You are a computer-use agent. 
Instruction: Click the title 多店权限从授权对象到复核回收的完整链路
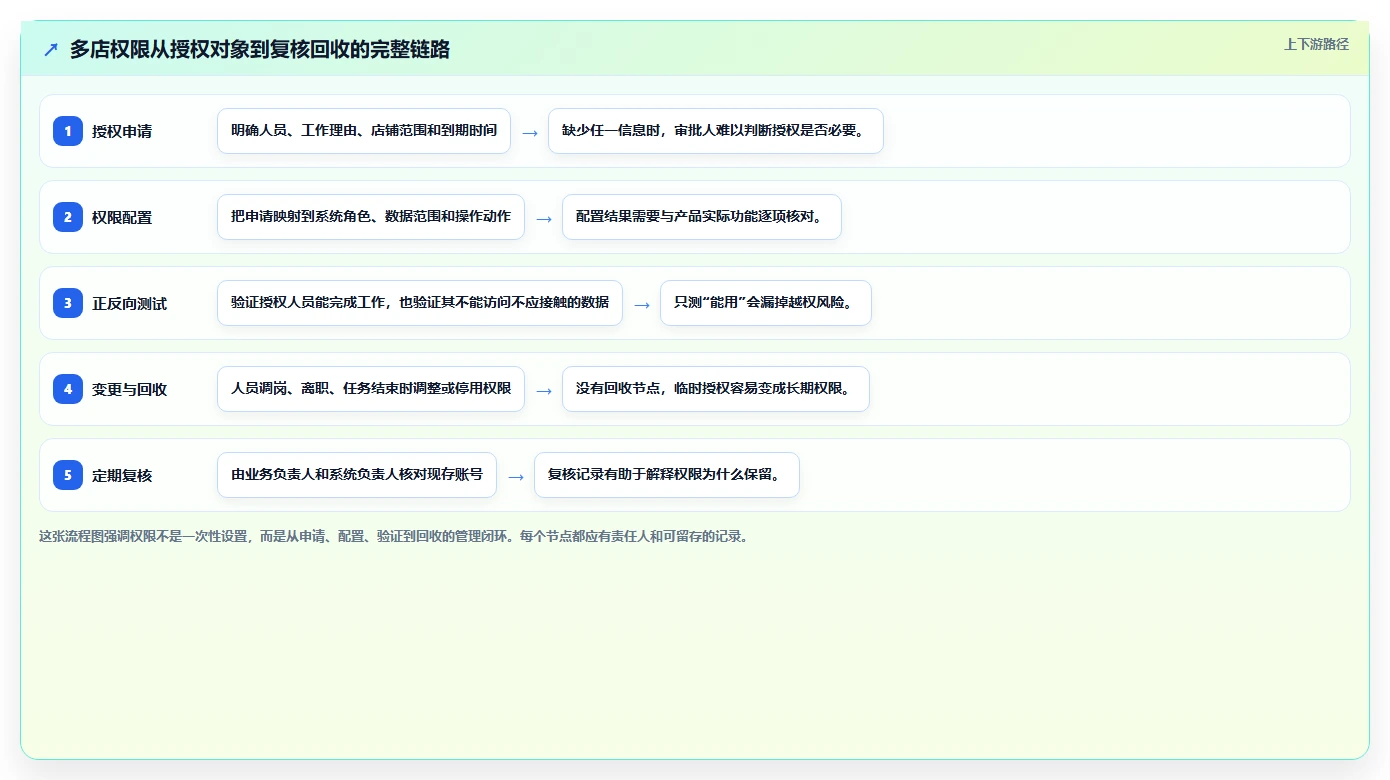(x=260, y=49)
